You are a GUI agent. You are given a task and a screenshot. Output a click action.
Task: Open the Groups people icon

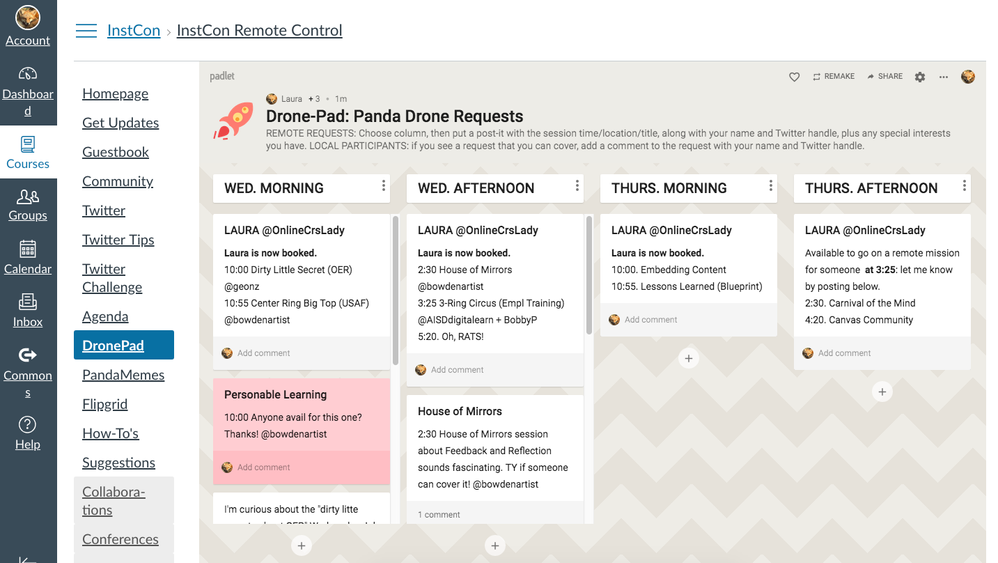click(x=27, y=197)
